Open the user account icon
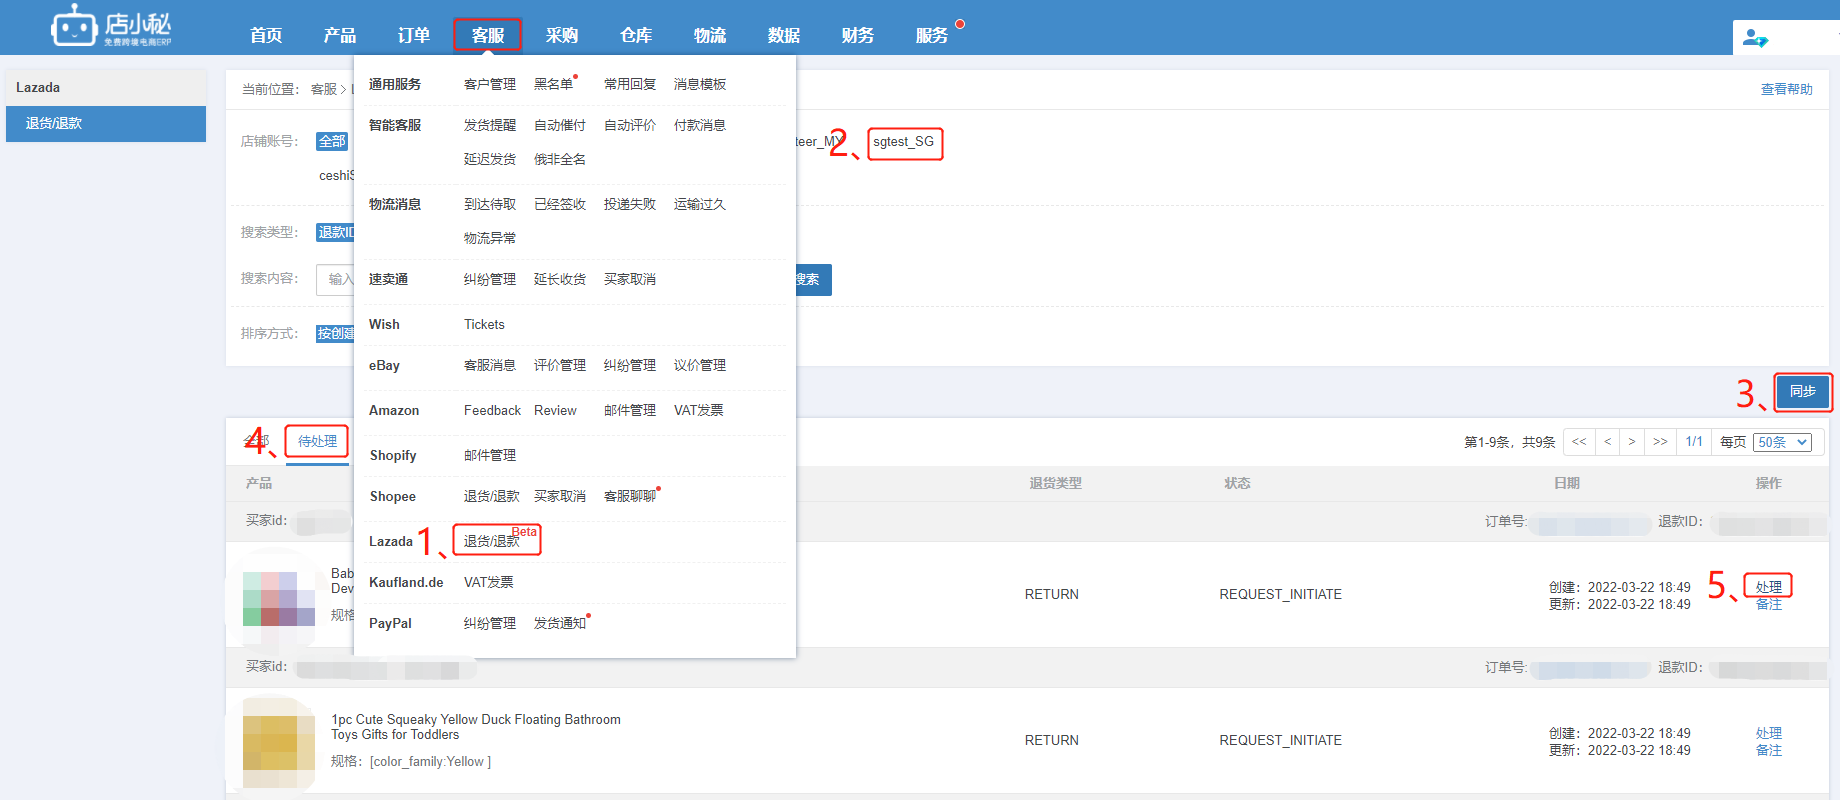The image size is (1840, 800). point(1755,38)
